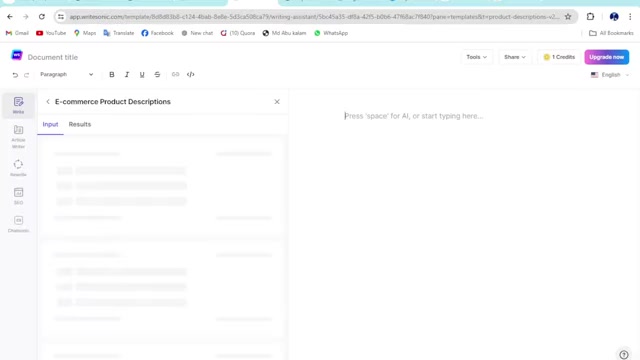The width and height of the screenshot is (640, 360).
Task: Expand the Share dropdown
Action: tap(515, 57)
